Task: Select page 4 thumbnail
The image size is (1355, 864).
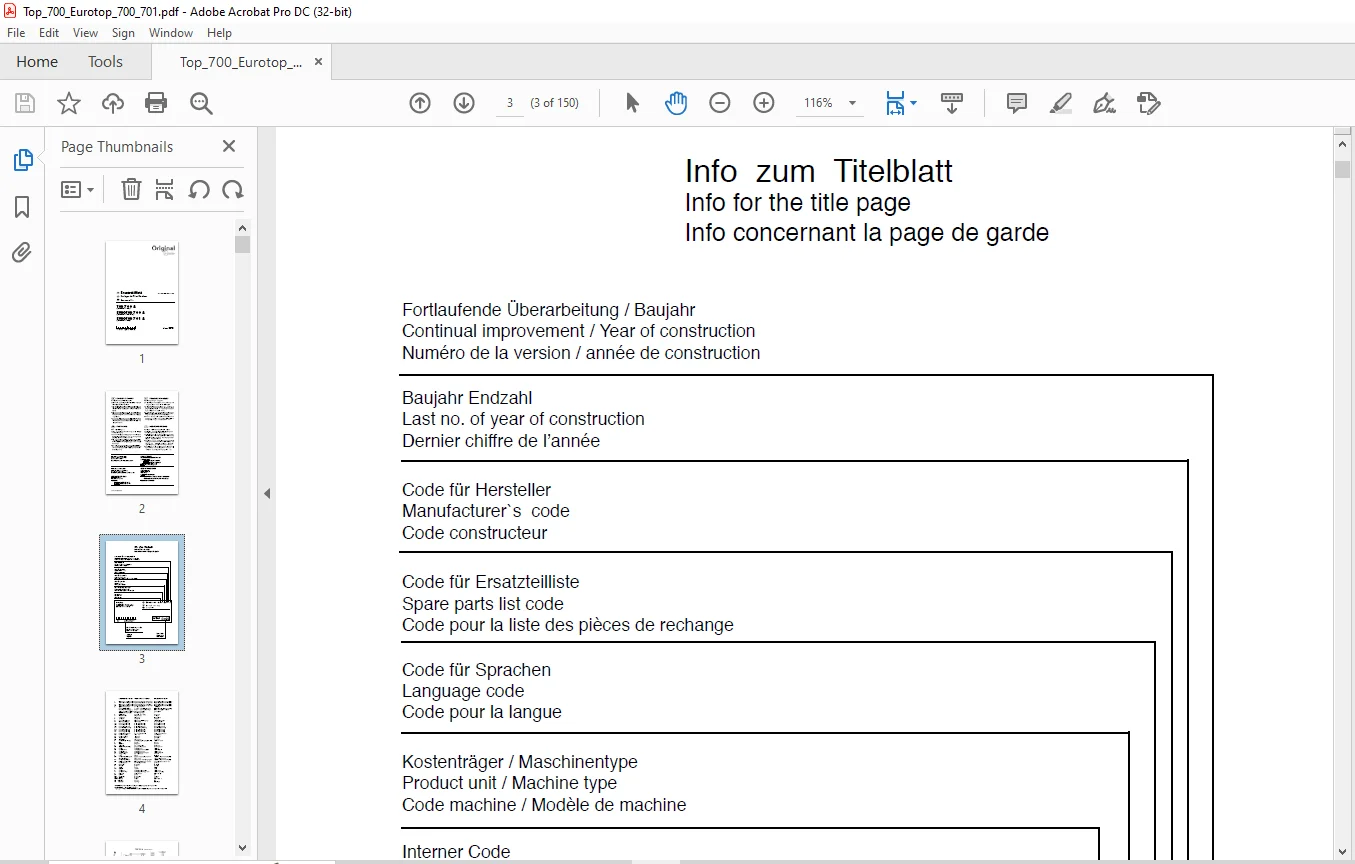Action: pyautogui.click(x=142, y=743)
